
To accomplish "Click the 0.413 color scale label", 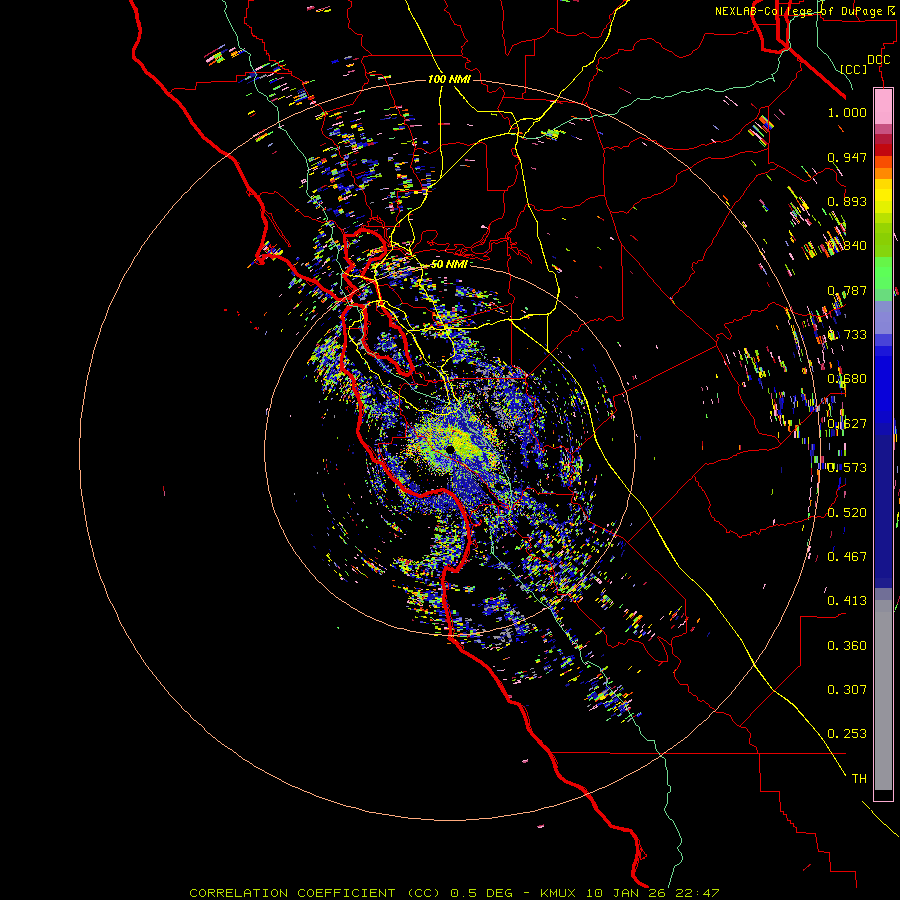I will coord(847,601).
